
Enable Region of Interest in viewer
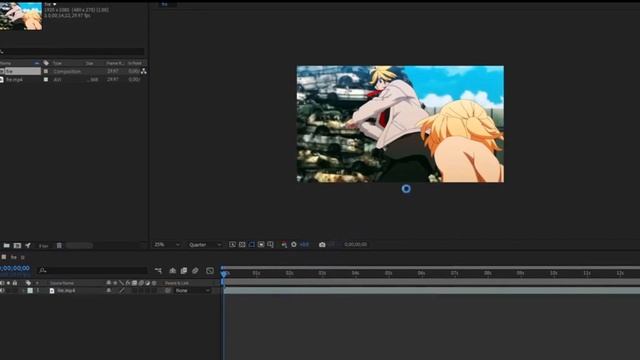tap(261, 244)
